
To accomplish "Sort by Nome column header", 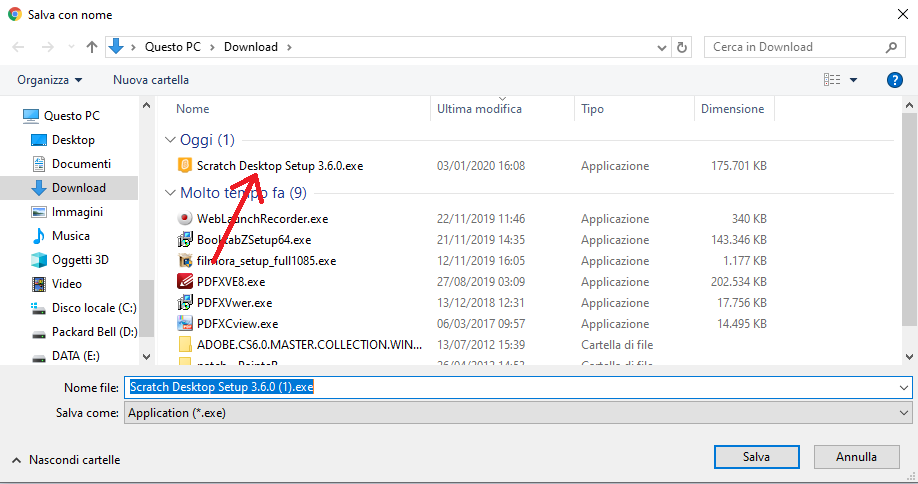I will coord(193,109).
